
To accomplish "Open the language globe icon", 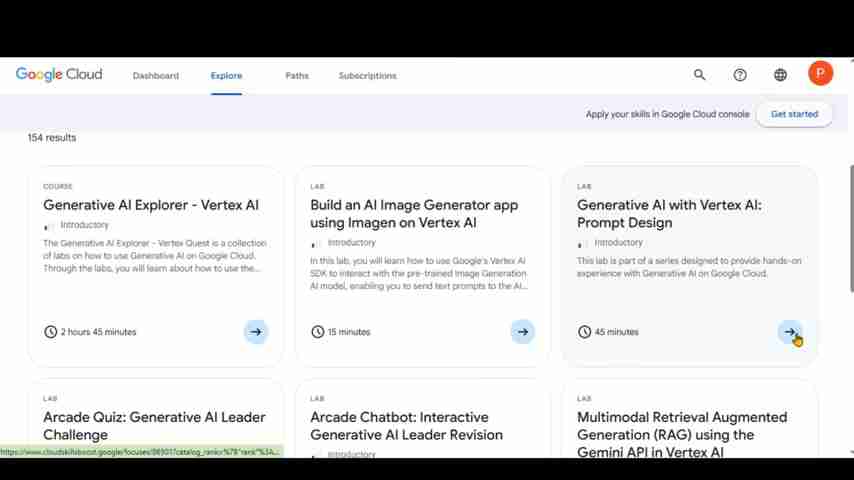I will 780,75.
